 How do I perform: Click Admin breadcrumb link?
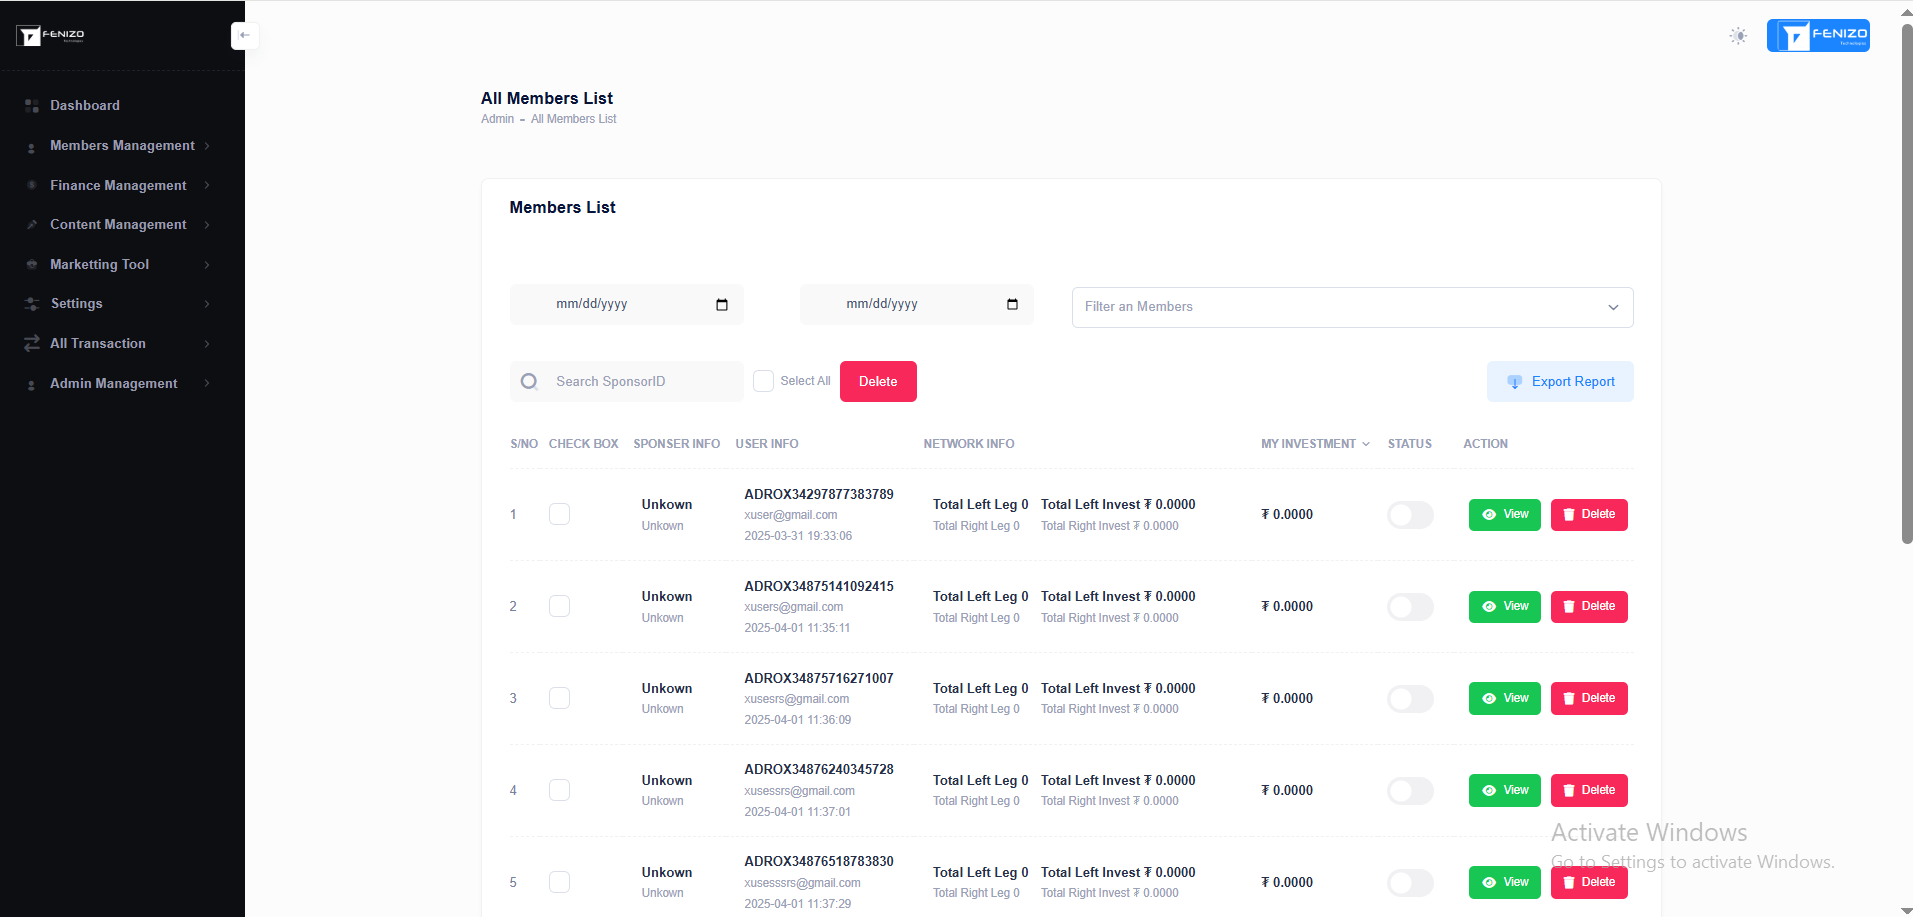tap(497, 119)
